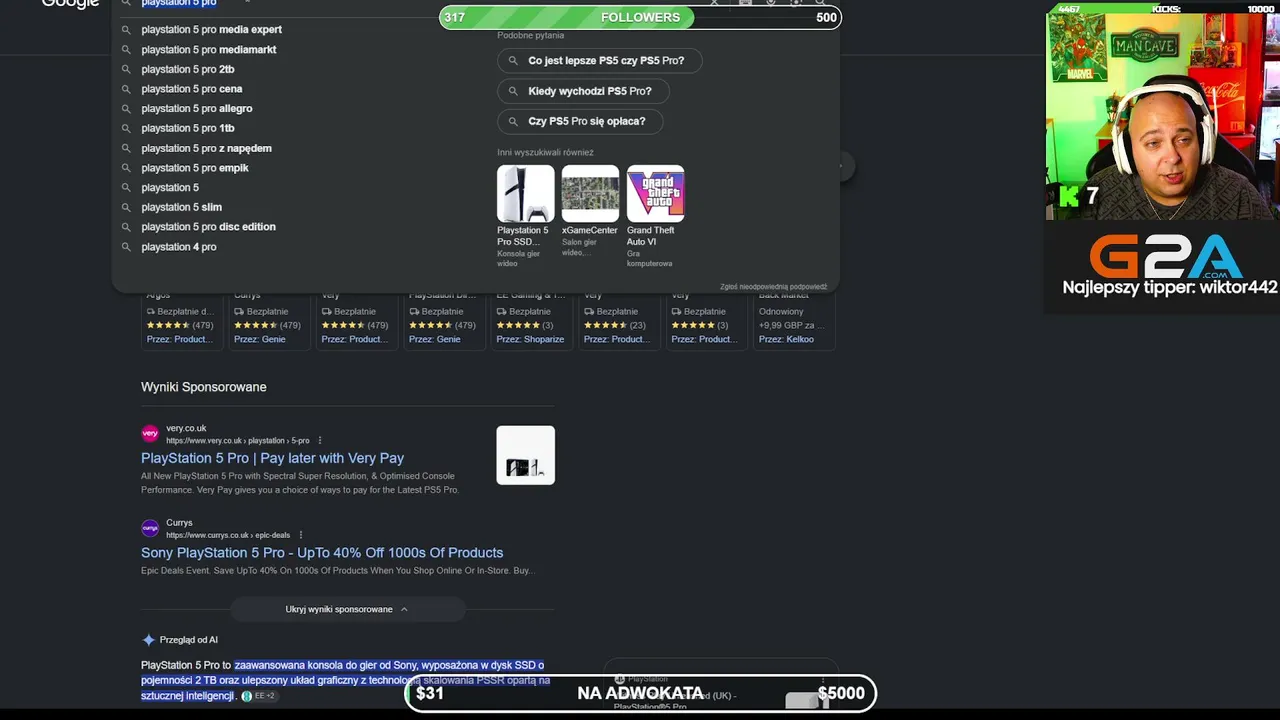1280x720 pixels.
Task: Click the magnifier beside 'playstation 5 pro z napędem'
Action: [126, 148]
